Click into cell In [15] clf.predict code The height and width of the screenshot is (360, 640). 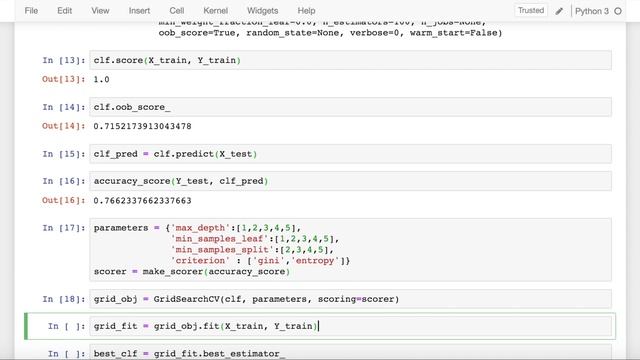click(x=350, y=154)
